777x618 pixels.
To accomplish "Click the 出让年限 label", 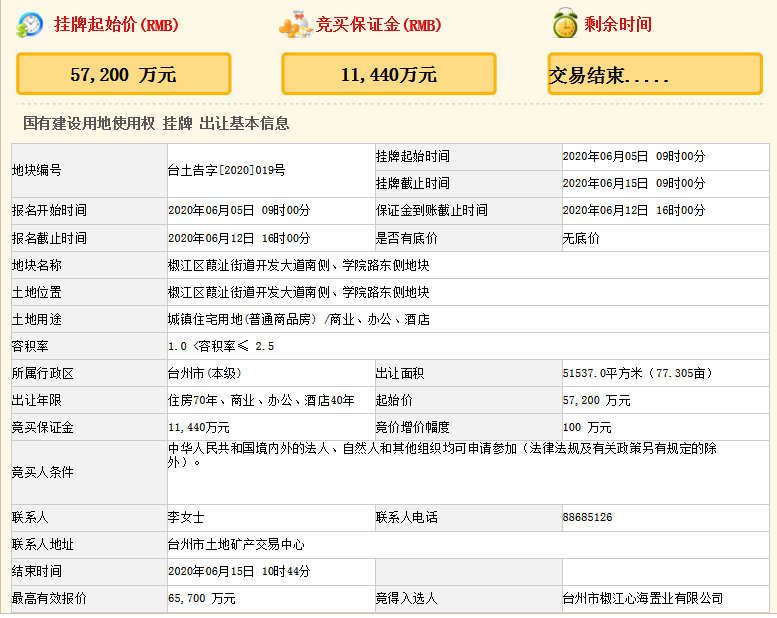I will 37,400.
